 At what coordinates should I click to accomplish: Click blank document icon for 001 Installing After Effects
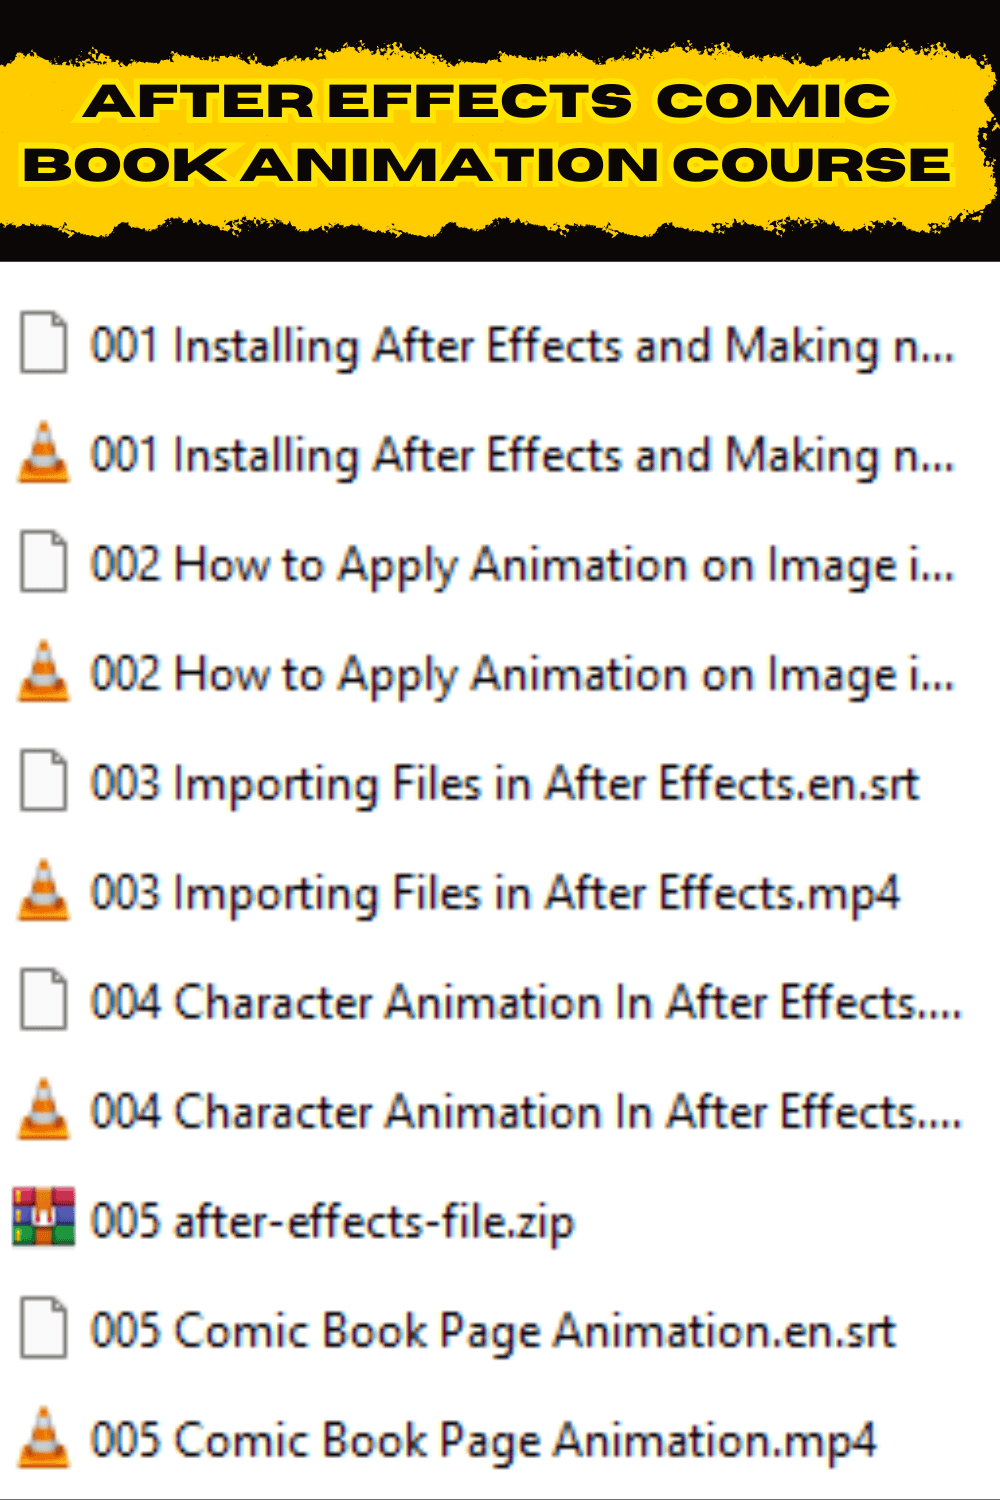[x=44, y=343]
